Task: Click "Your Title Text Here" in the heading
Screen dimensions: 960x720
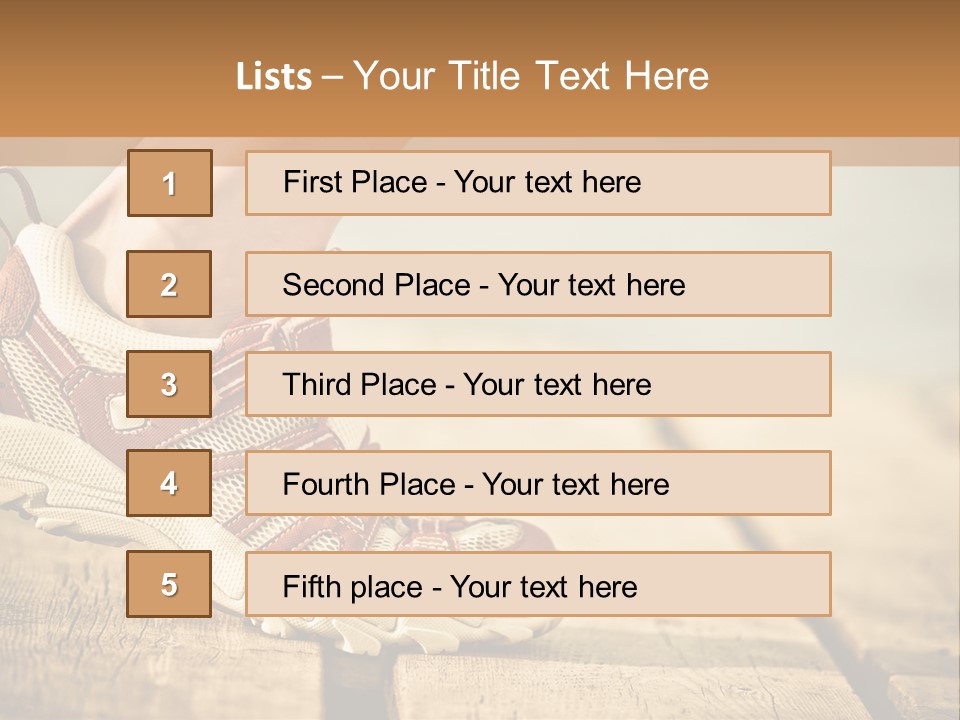Action: click(x=530, y=76)
